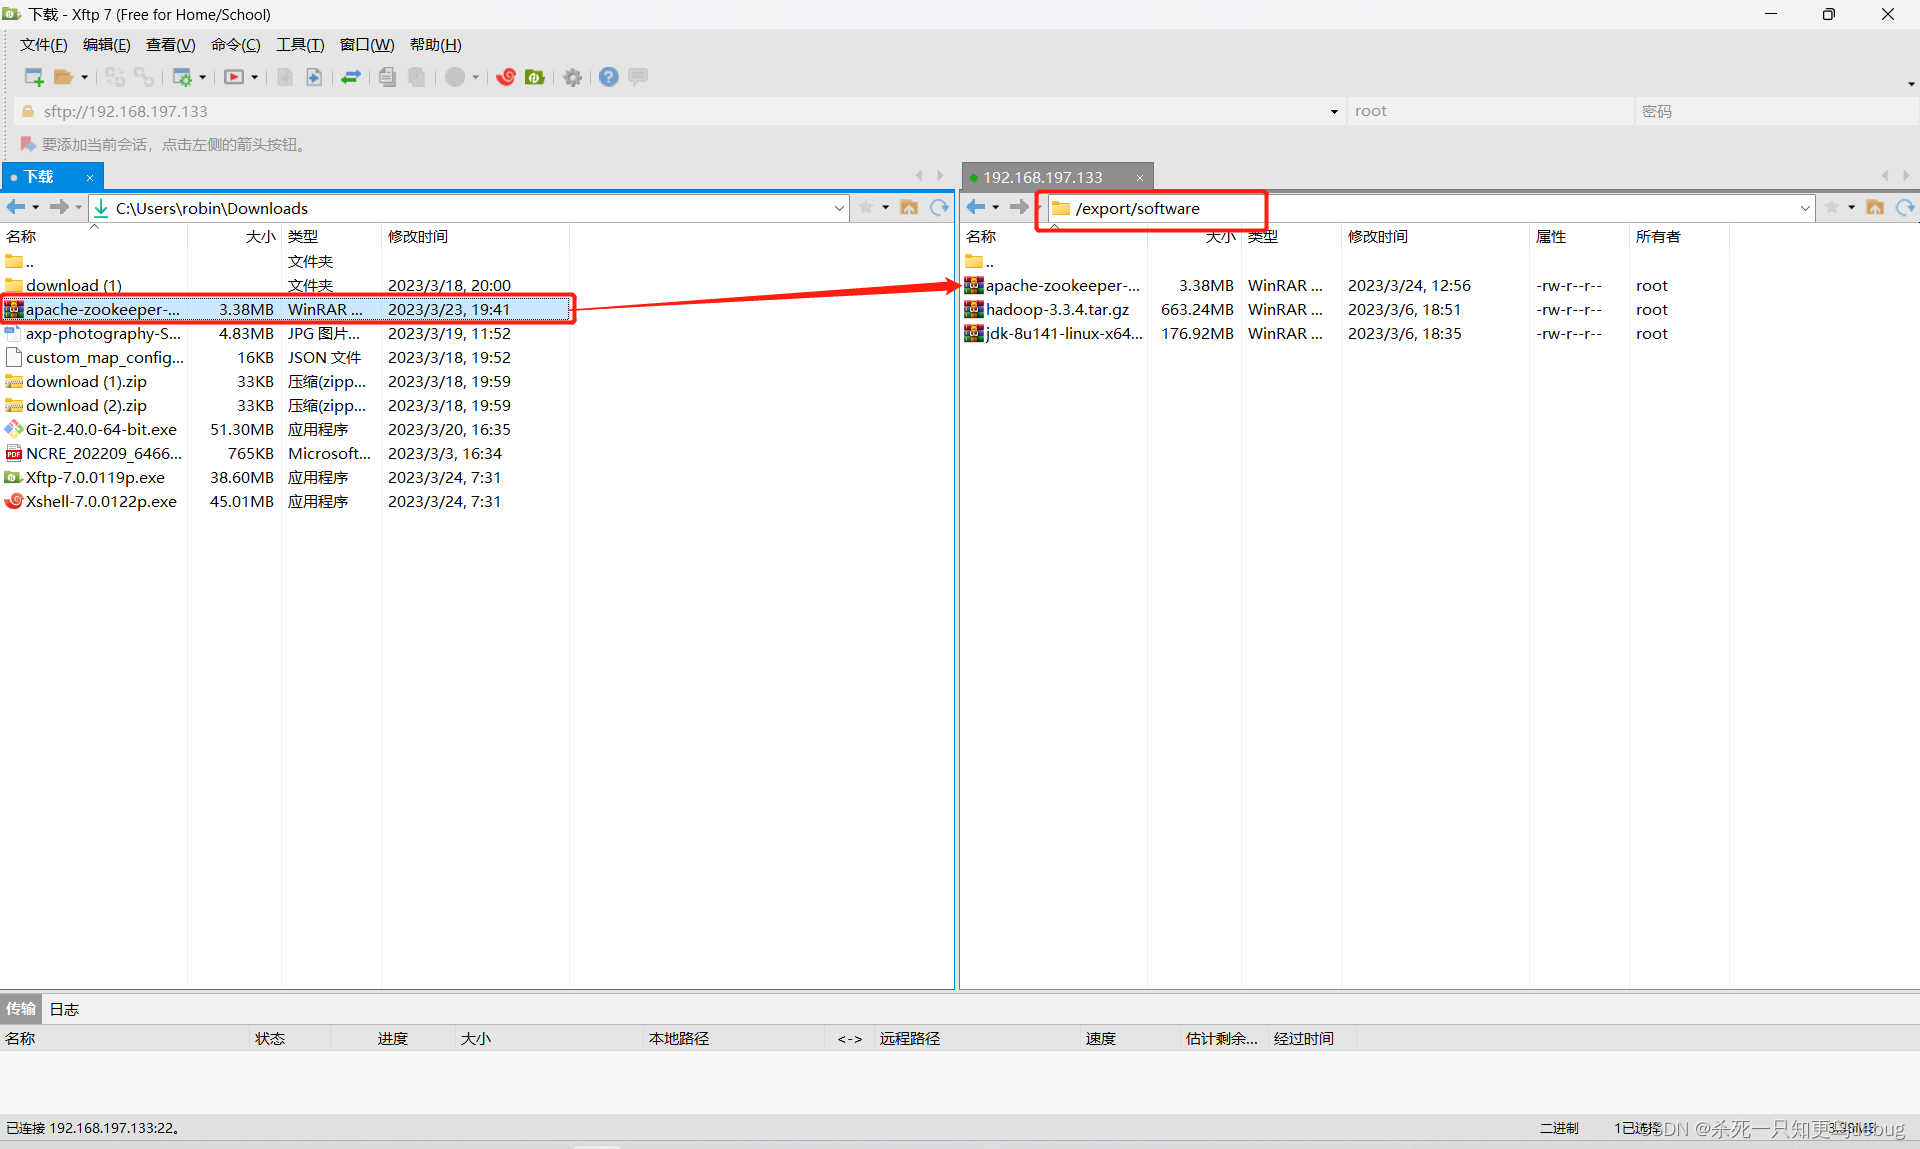This screenshot has height=1149, width=1920.
Task: Open the 编辑(E) menu
Action: click(x=107, y=45)
